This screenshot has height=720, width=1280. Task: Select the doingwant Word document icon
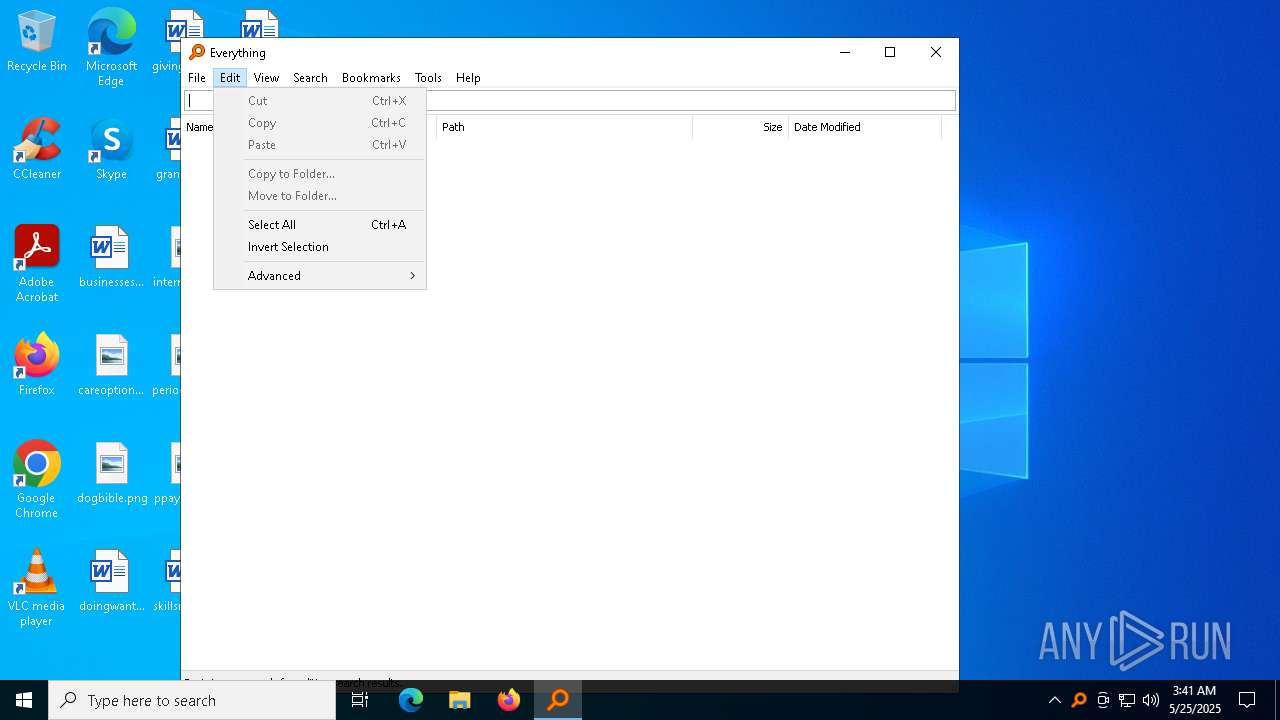(x=111, y=581)
